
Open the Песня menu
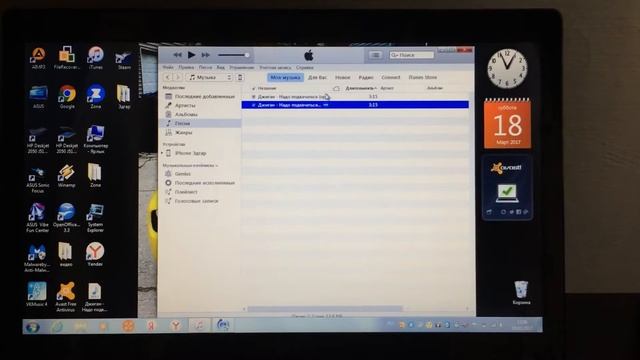click(x=205, y=67)
